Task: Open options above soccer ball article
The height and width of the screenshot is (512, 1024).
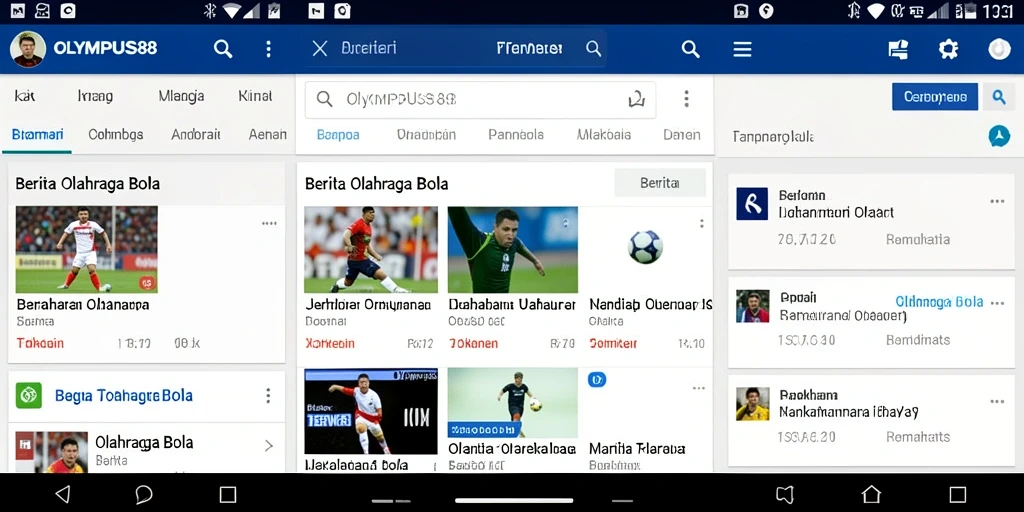Action: click(x=701, y=223)
